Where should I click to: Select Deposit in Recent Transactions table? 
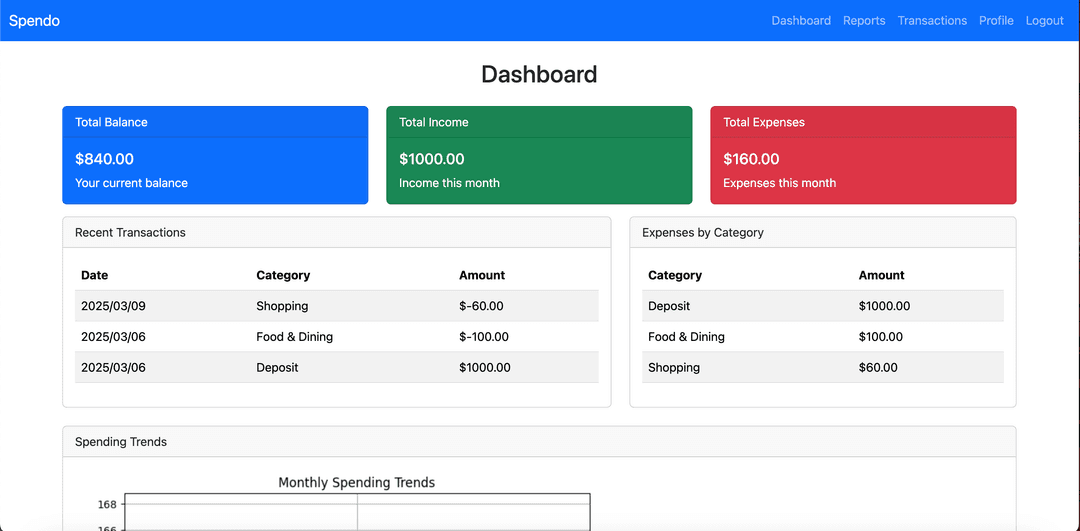click(278, 368)
